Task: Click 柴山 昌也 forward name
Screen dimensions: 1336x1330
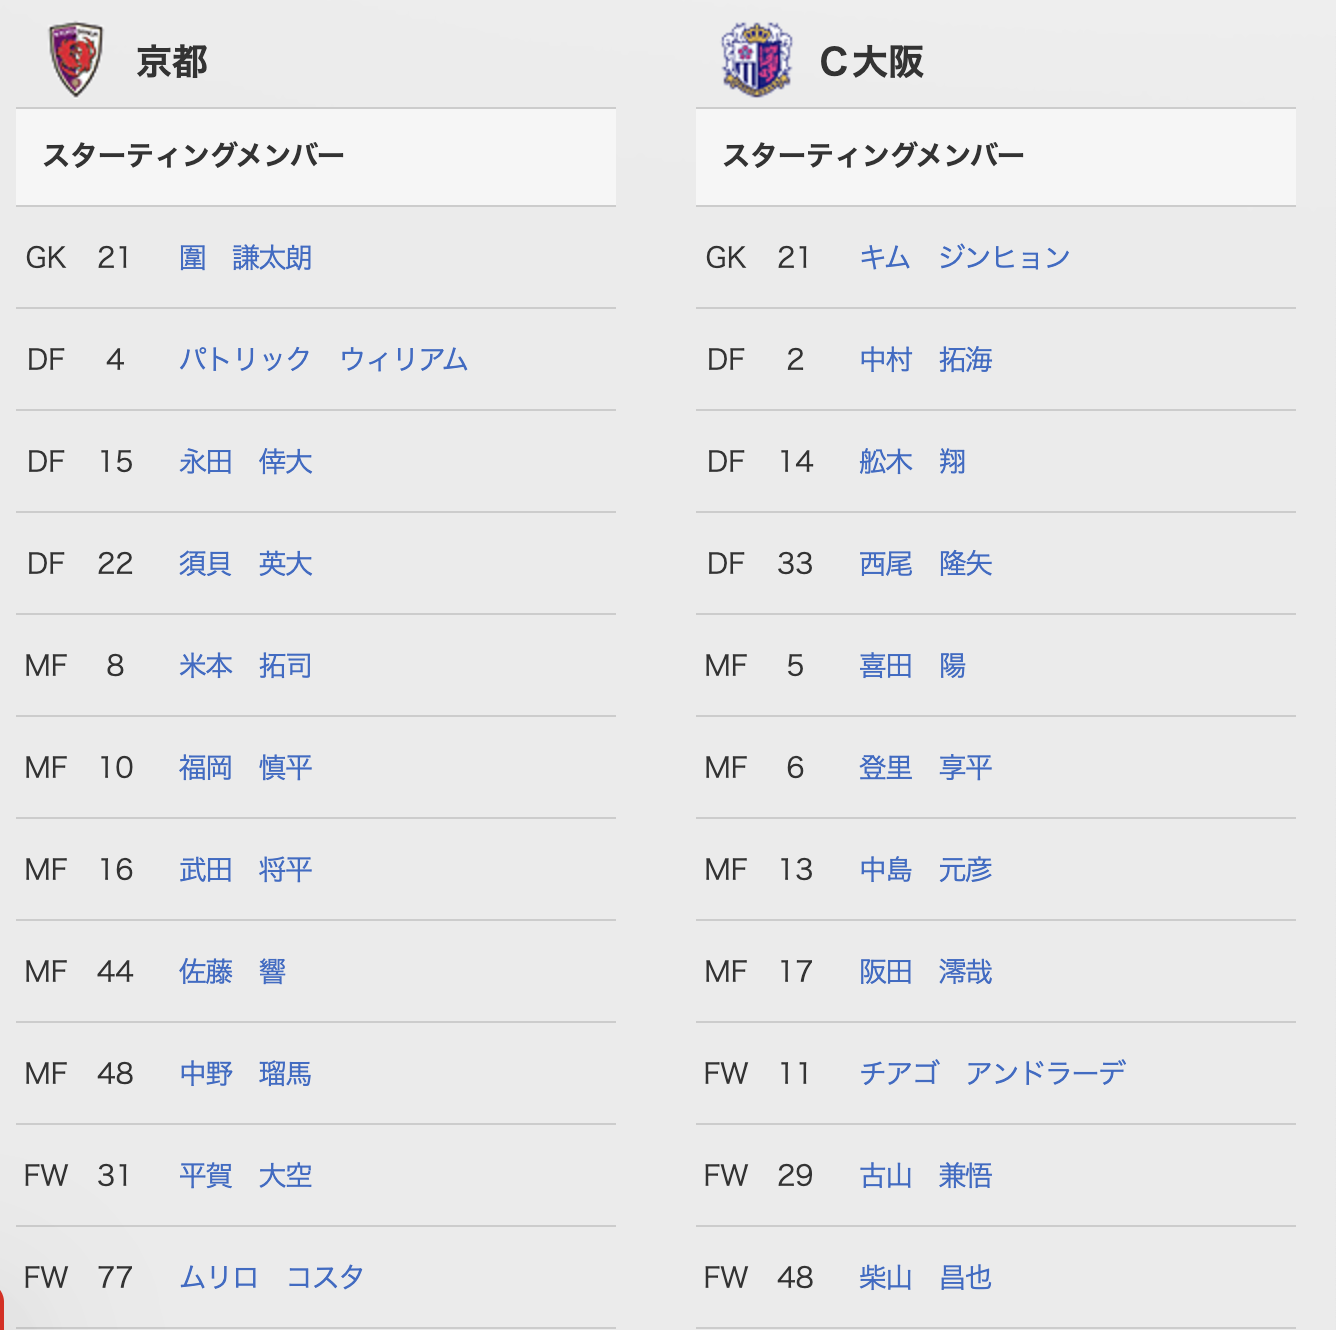Action: [x=925, y=1278]
